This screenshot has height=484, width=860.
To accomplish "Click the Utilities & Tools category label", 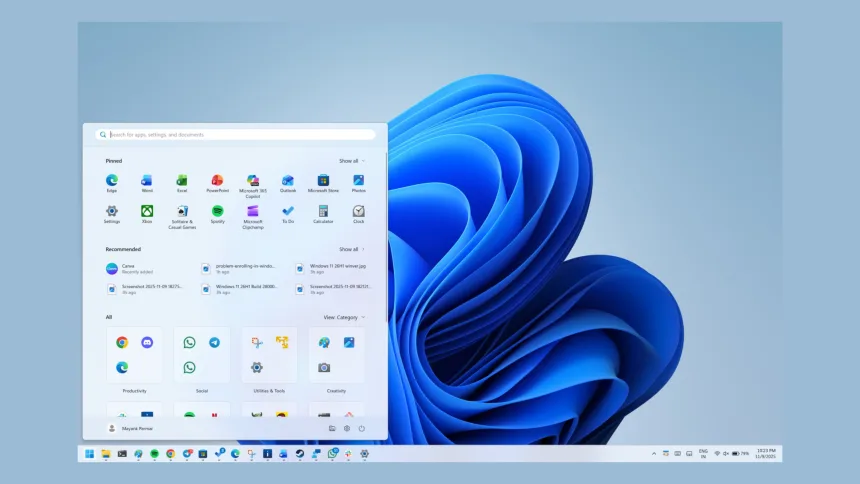I will 269,391.
